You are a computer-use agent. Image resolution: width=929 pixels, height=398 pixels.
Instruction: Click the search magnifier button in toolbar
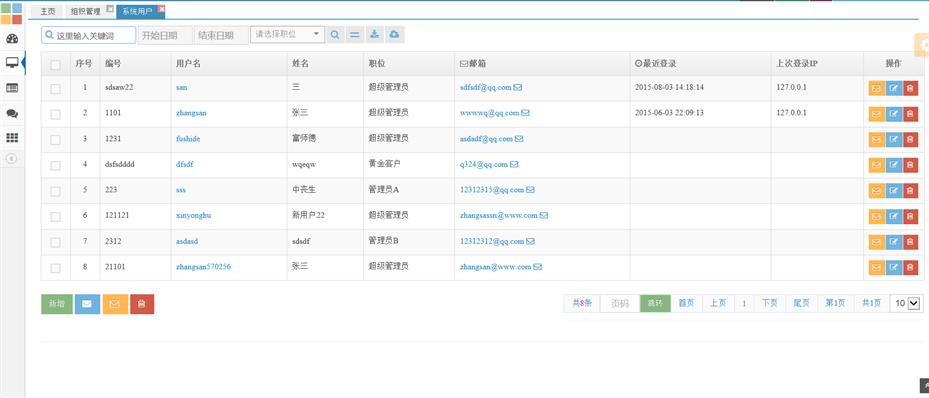pyautogui.click(x=335, y=35)
